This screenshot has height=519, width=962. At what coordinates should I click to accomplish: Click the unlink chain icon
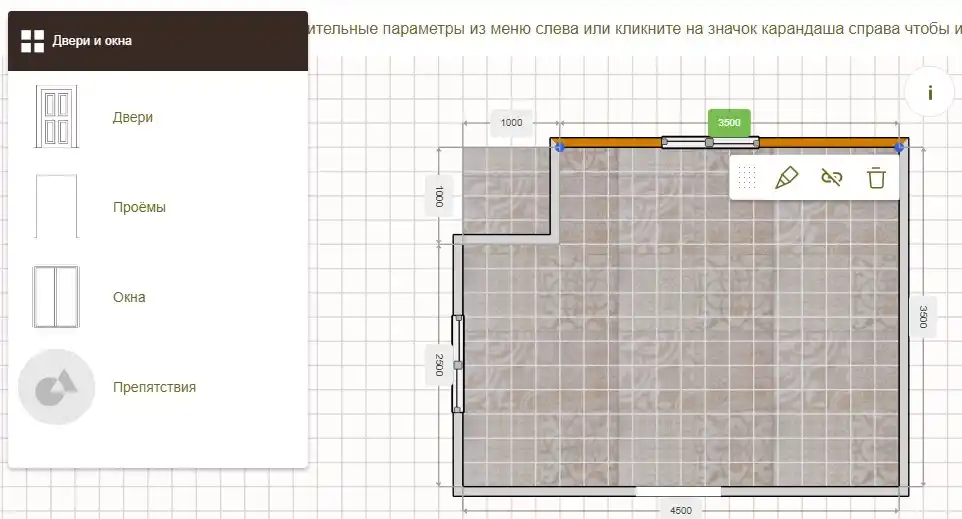tap(832, 178)
